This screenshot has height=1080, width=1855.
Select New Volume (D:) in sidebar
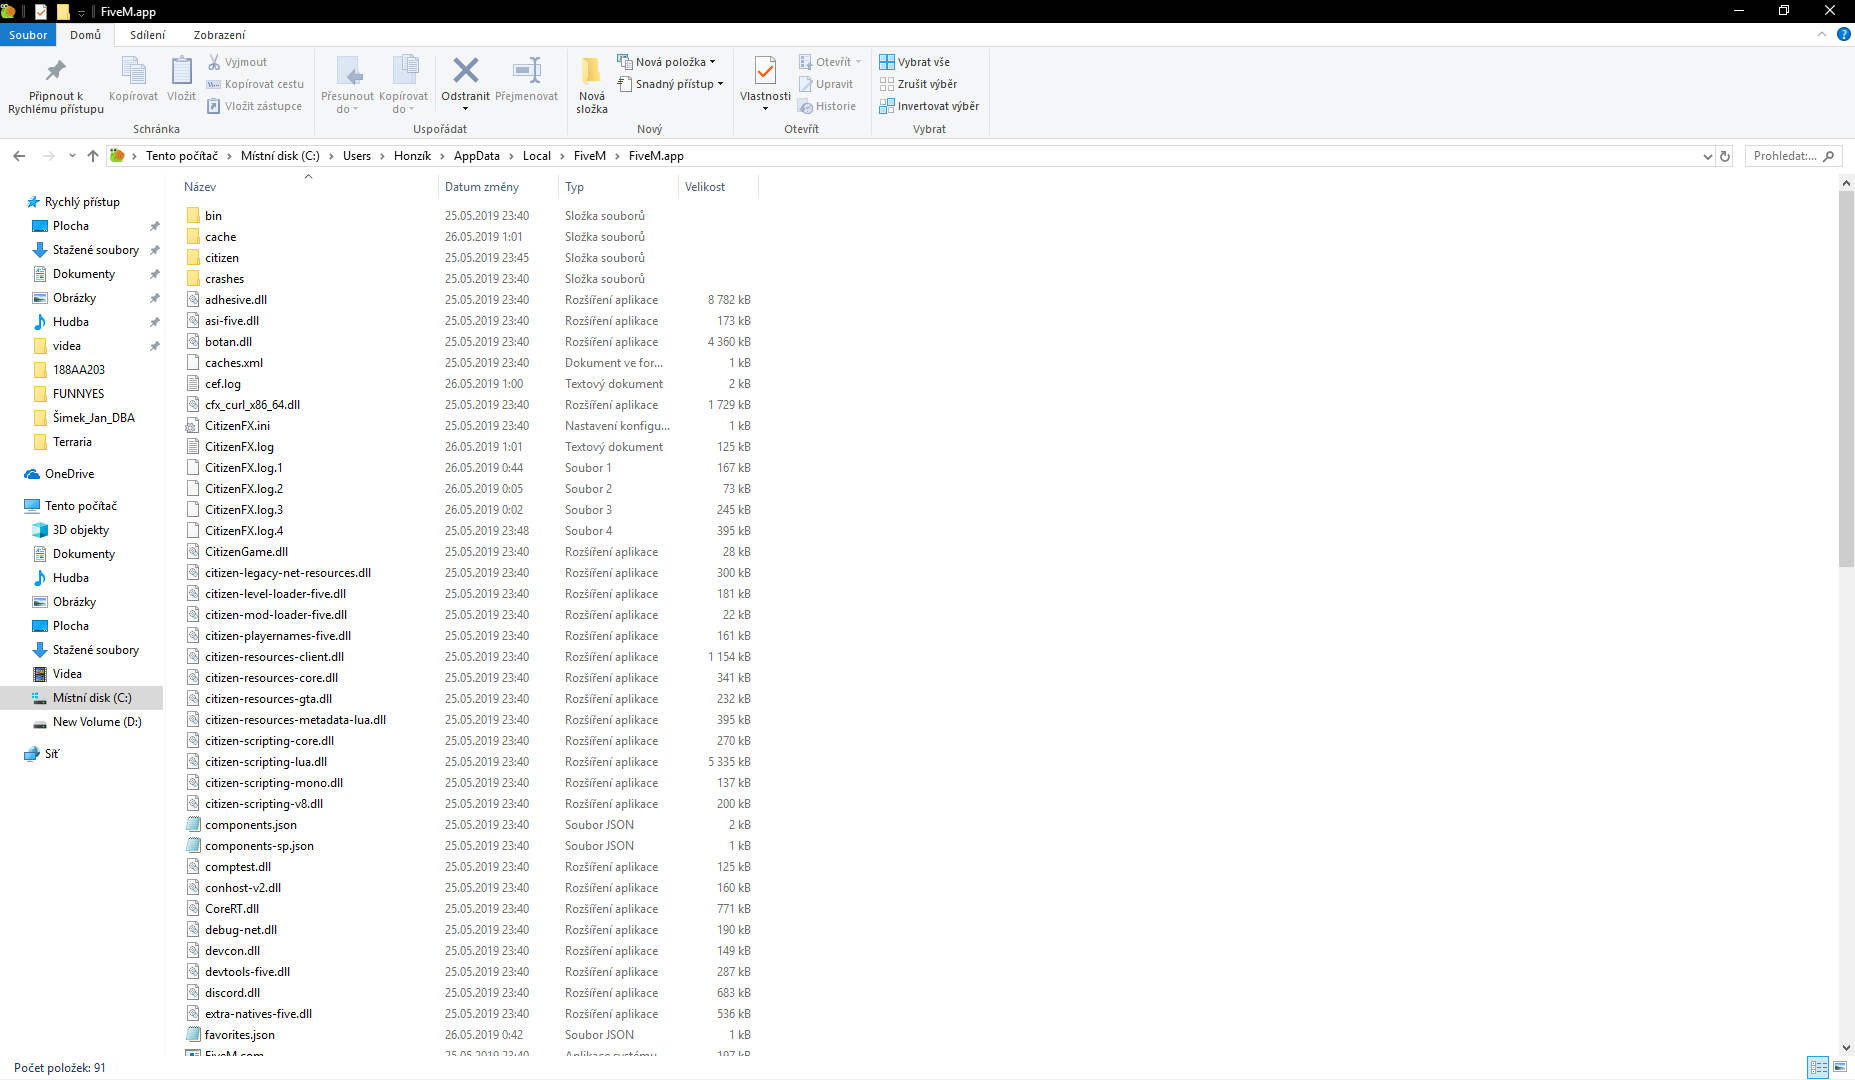pyautogui.click(x=96, y=722)
